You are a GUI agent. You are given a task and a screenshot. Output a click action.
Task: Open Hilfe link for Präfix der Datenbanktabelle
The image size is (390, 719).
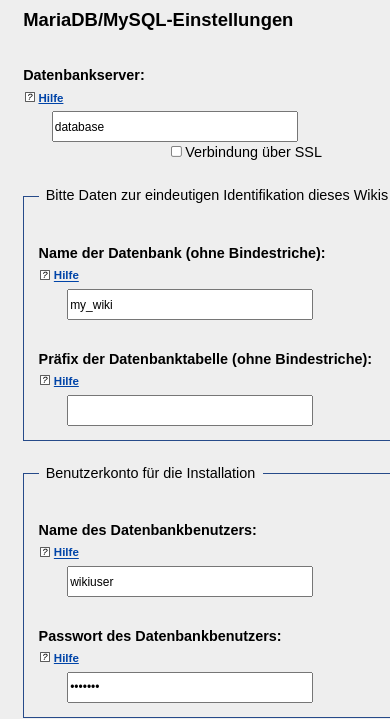(x=66, y=381)
